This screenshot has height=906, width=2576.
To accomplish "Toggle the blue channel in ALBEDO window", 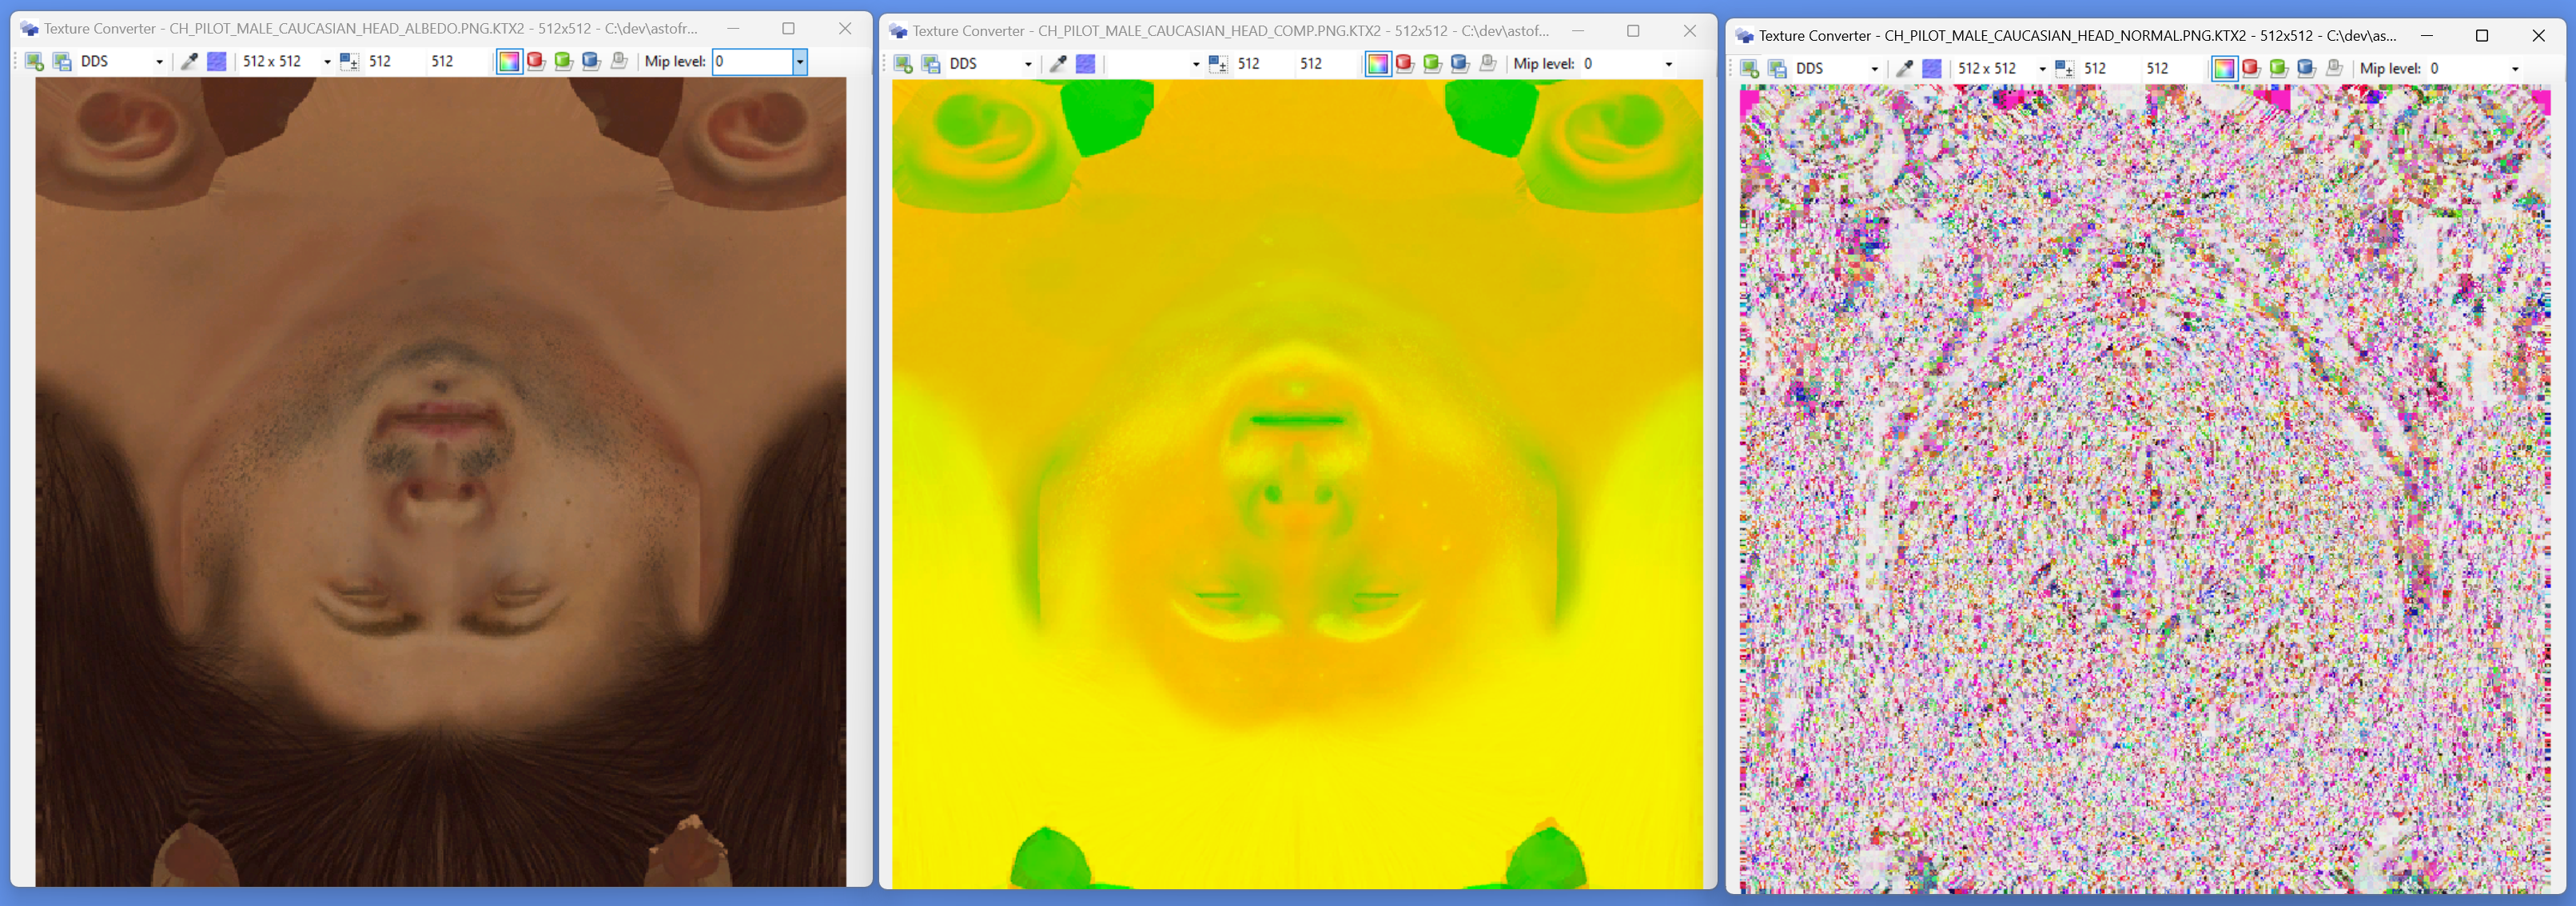I will coord(592,61).
